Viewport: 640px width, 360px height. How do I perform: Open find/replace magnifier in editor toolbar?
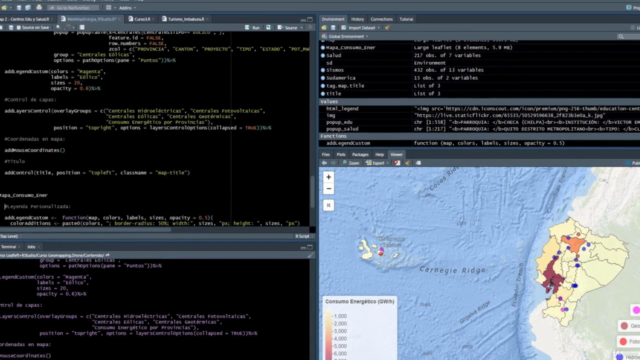[58, 27]
